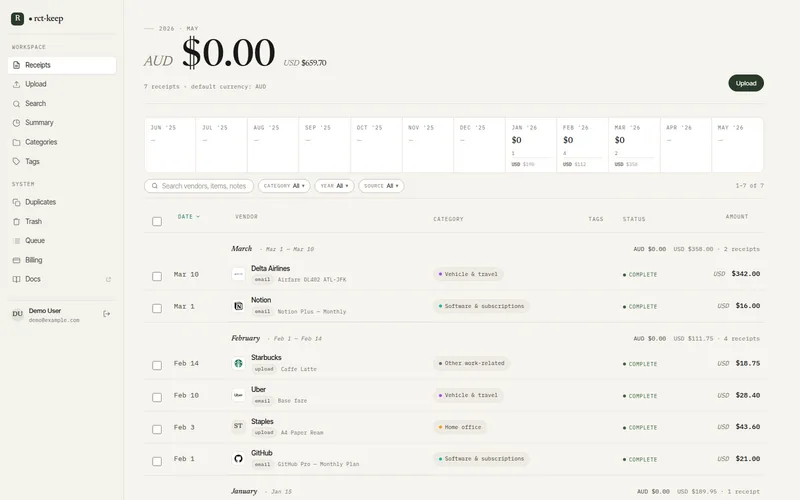This screenshot has width=800, height=500.
Task: Click Vehicle & travel tag on Uber row
Action: coord(468,395)
